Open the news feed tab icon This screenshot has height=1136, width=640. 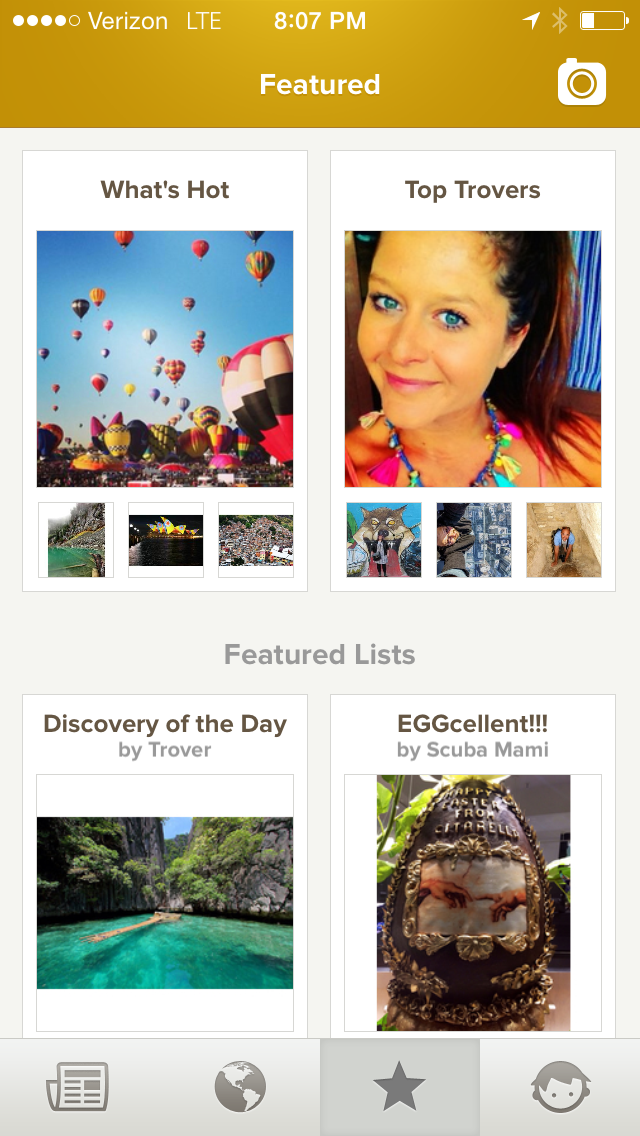(x=78, y=1087)
